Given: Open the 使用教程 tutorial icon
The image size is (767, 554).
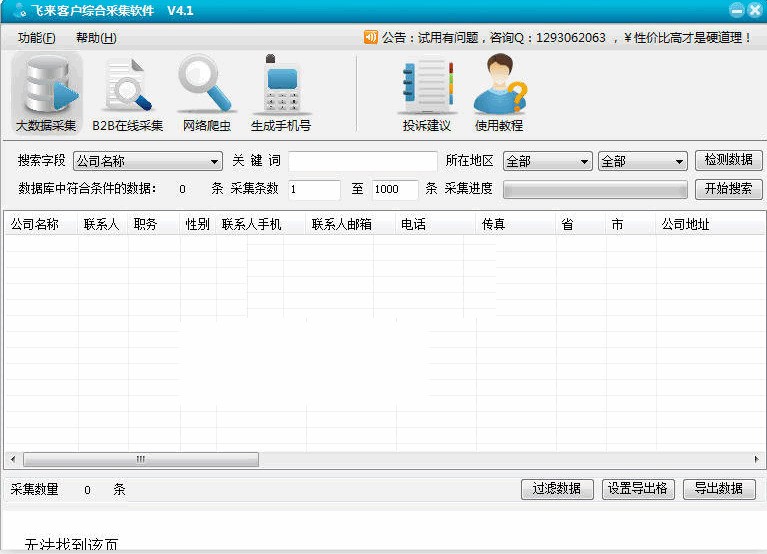Looking at the screenshot, I should click(x=499, y=93).
